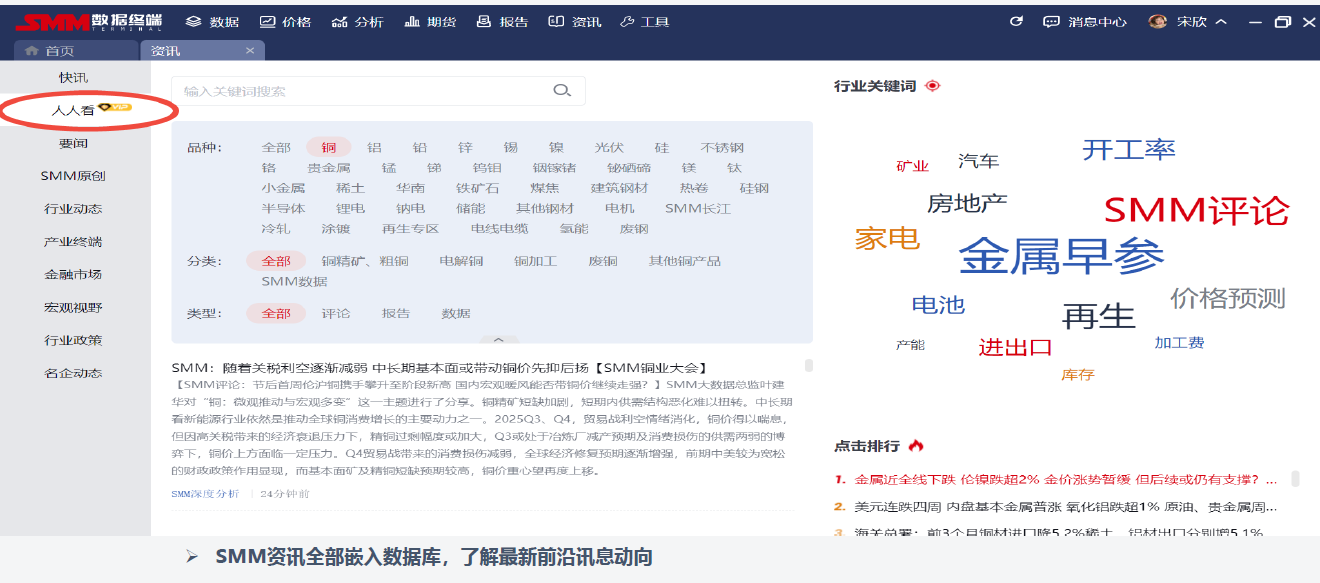Select the 镍 variety filter
The width and height of the screenshot is (1320, 583).
(x=555, y=148)
